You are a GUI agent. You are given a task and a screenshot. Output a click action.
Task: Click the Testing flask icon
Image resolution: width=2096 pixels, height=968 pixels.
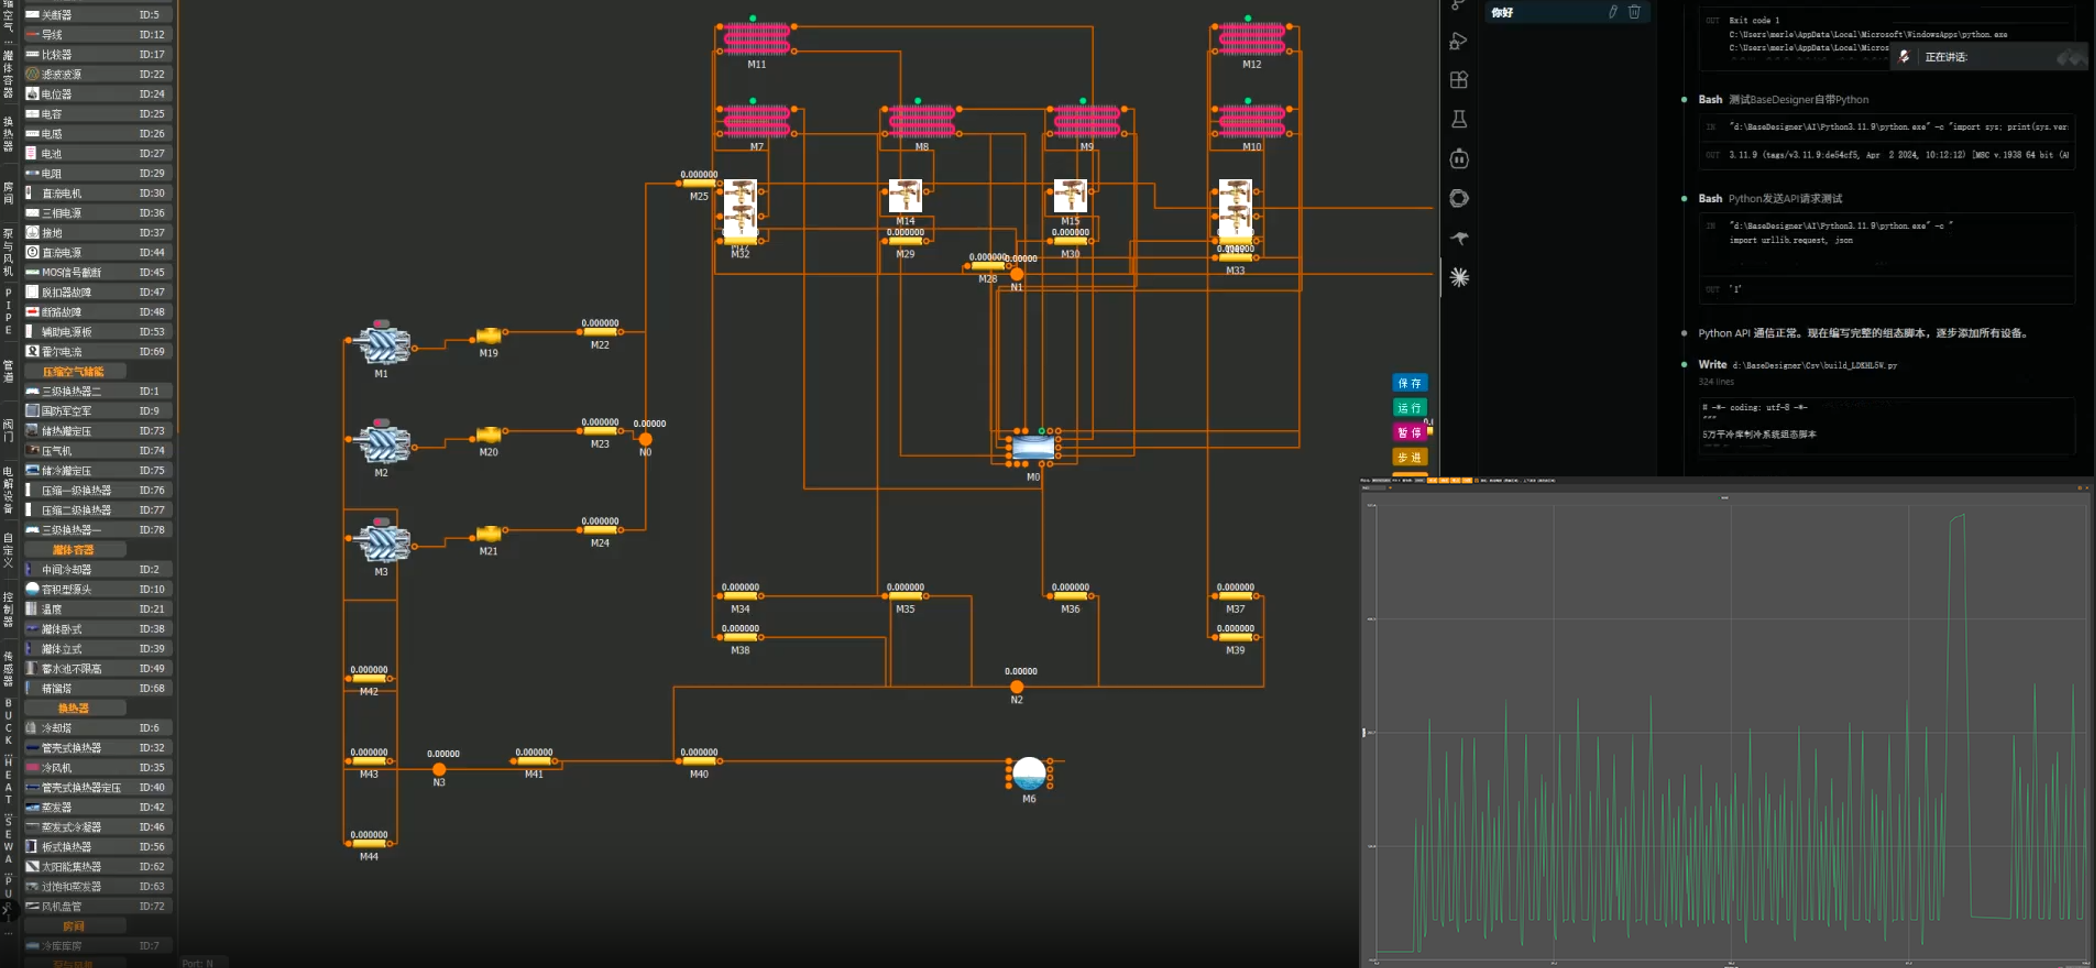(1459, 119)
